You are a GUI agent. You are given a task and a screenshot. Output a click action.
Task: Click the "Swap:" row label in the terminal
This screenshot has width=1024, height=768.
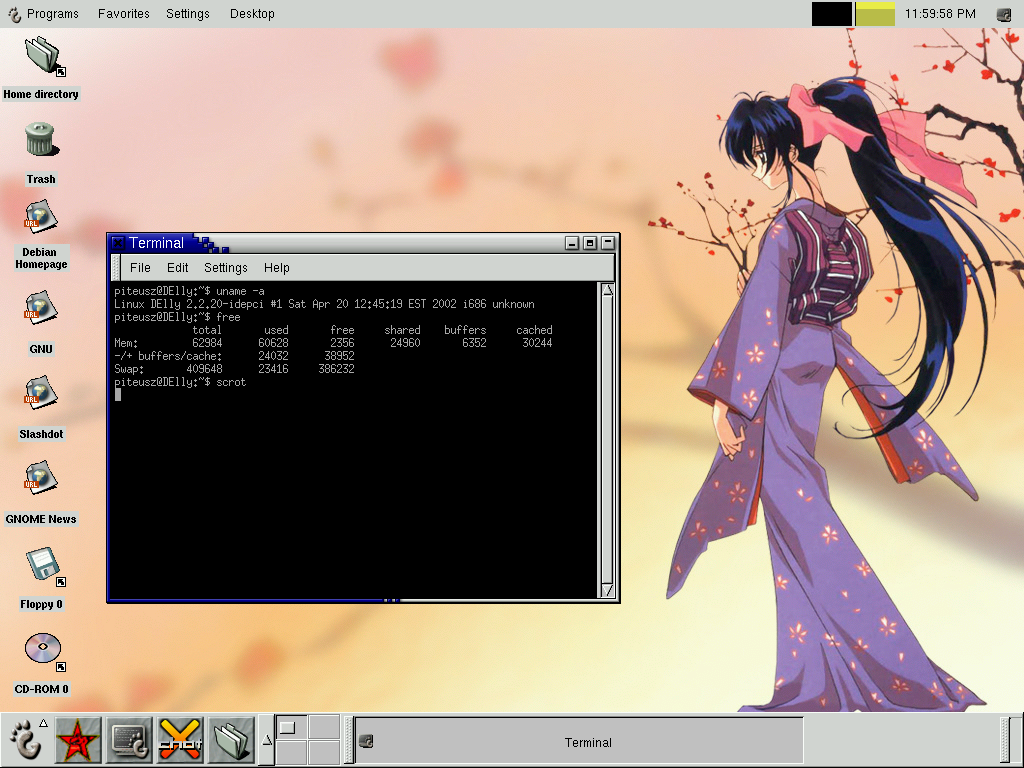(x=129, y=369)
